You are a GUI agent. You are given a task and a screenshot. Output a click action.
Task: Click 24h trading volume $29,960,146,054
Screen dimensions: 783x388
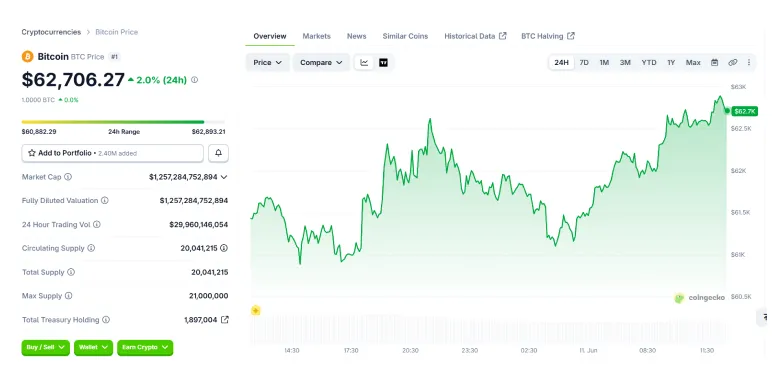pos(199,225)
